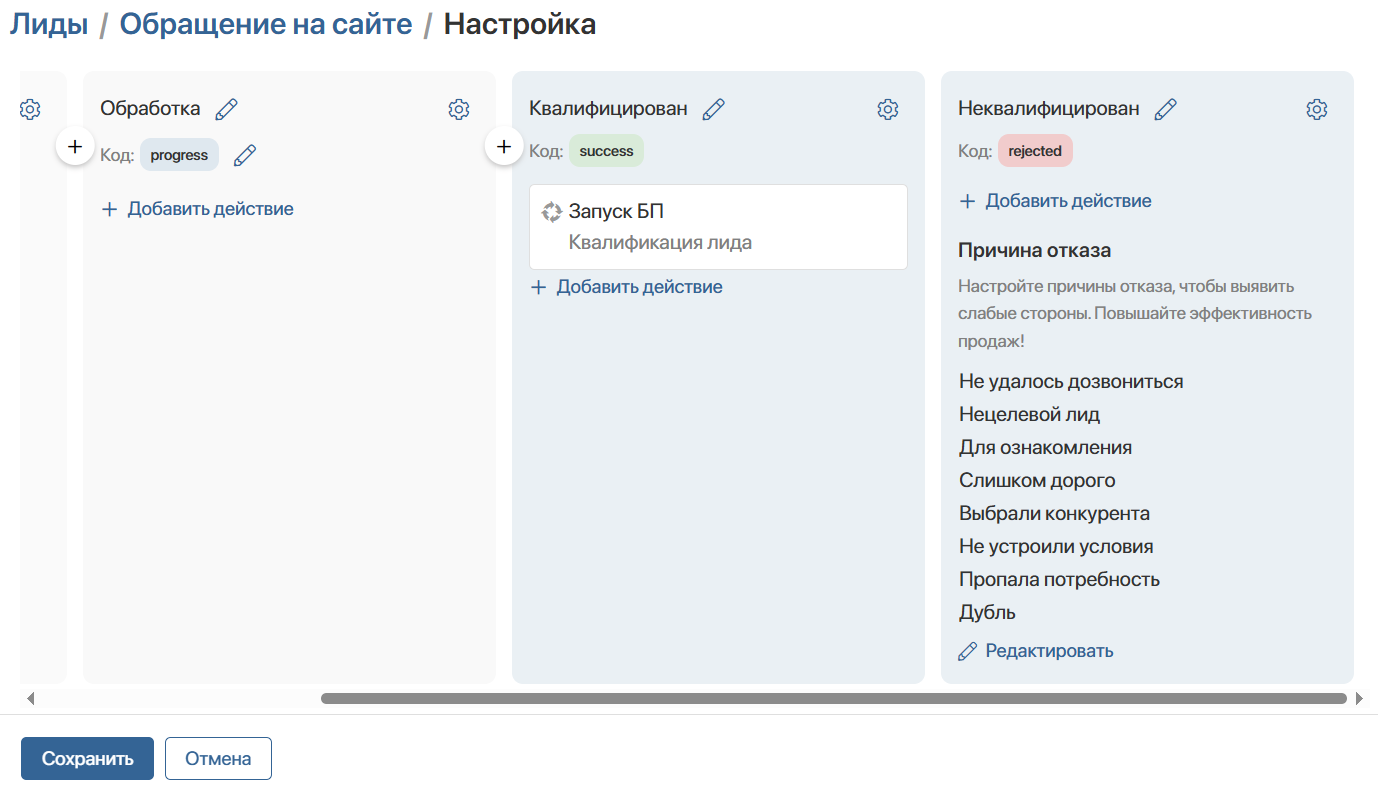Go to the Лиды breadcrumb
Image resolution: width=1378 pixels, height=790 pixels.
point(49,24)
